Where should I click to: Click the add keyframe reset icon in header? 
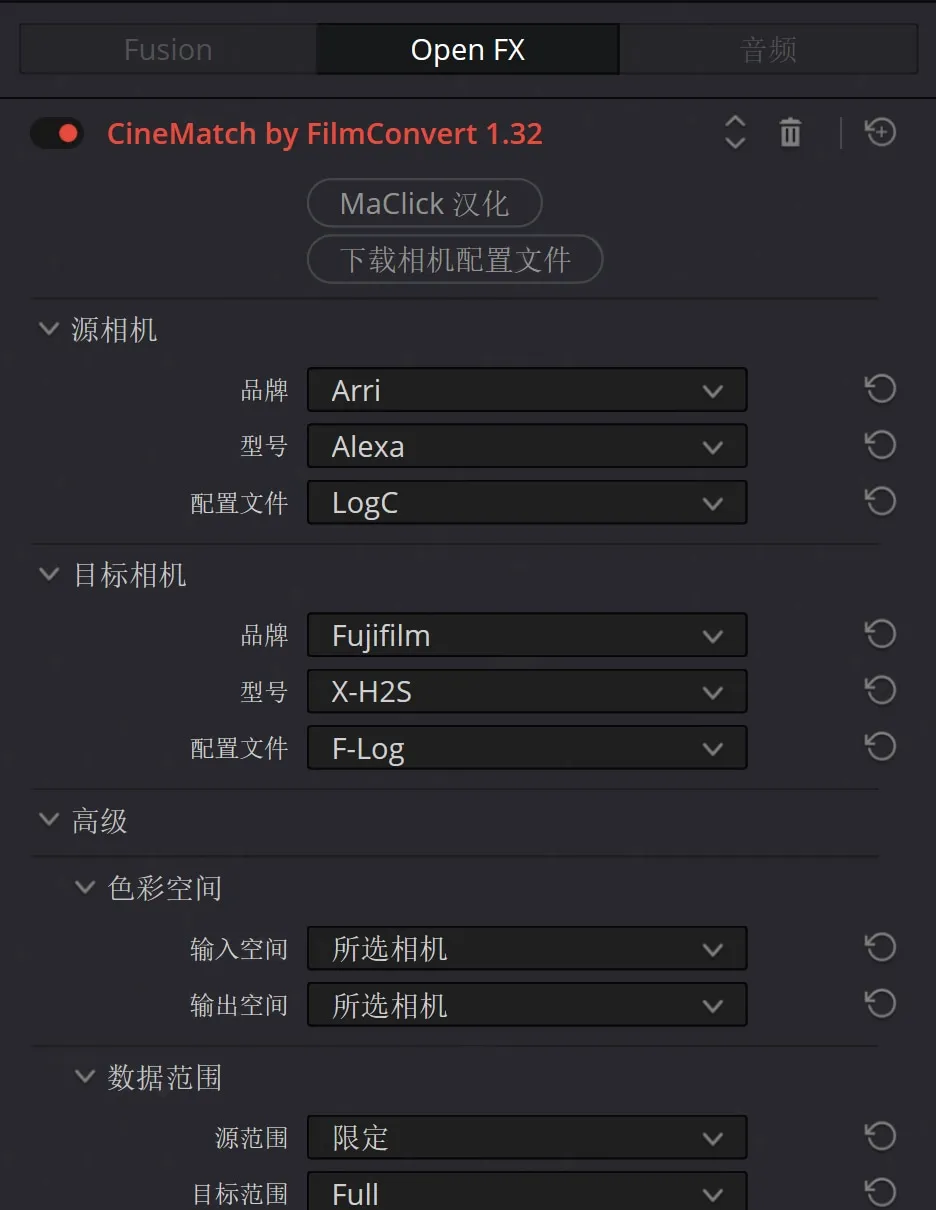(880, 132)
